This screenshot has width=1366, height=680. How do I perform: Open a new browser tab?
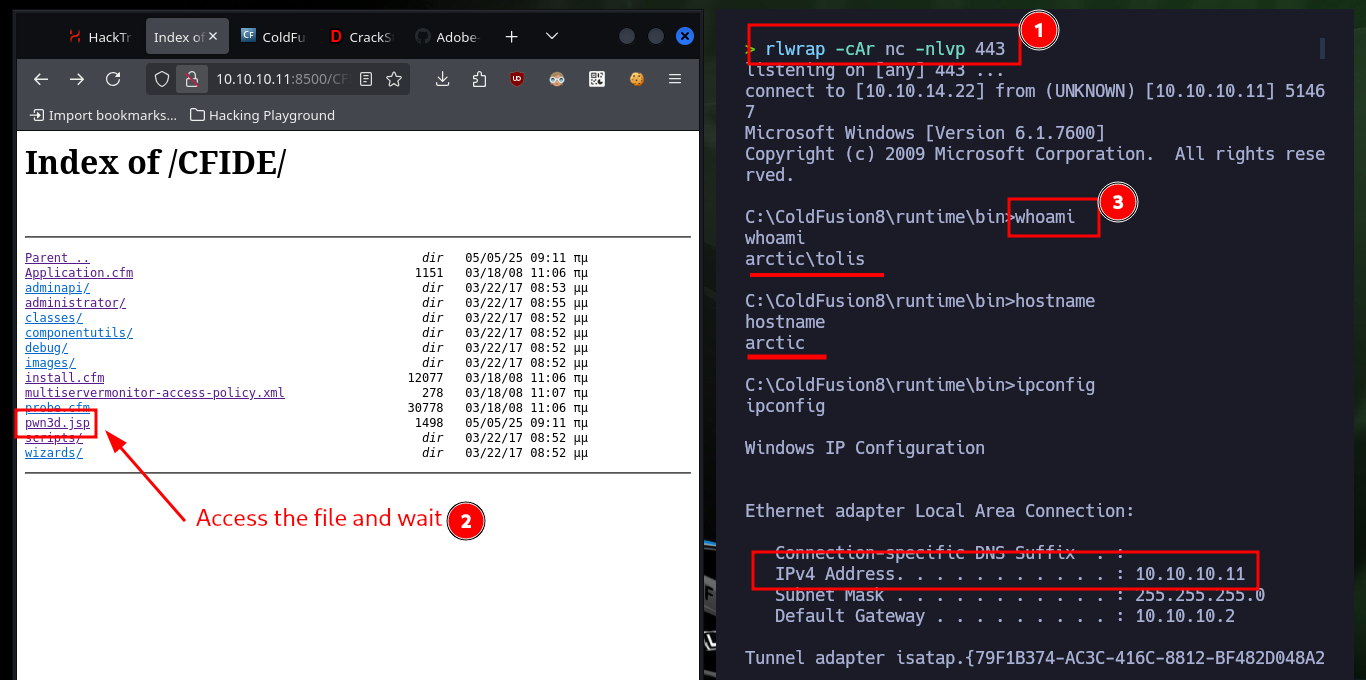click(x=511, y=36)
